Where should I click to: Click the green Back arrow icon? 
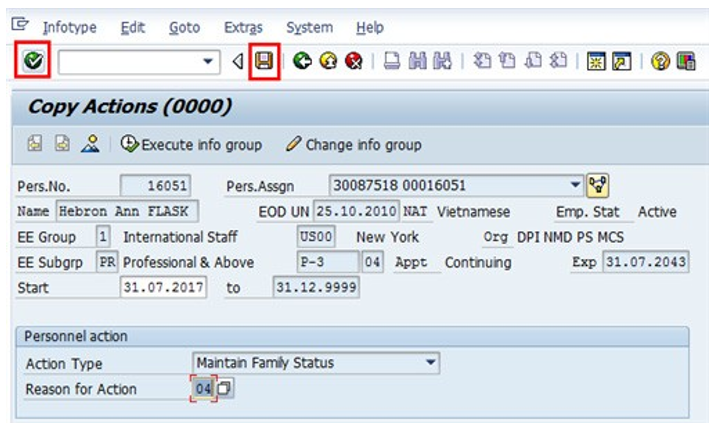pyautogui.click(x=302, y=60)
